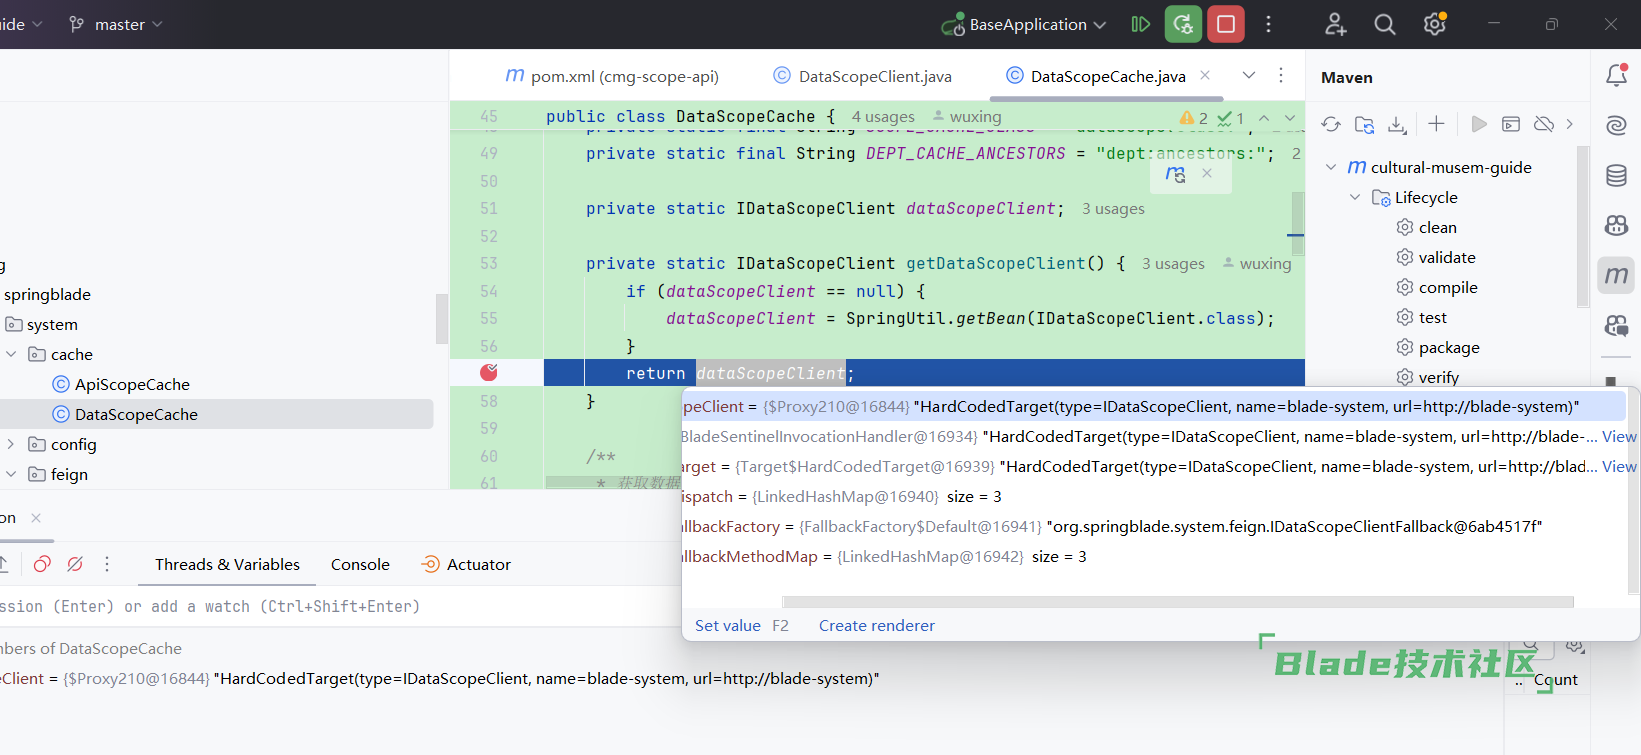Click View link on BladeSentinelInvocationHandler row
The height and width of the screenshot is (755, 1641).
1619,436
